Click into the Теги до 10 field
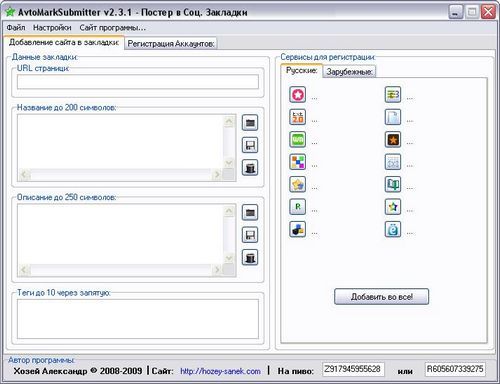This screenshot has height=384, width=500. coord(138,319)
